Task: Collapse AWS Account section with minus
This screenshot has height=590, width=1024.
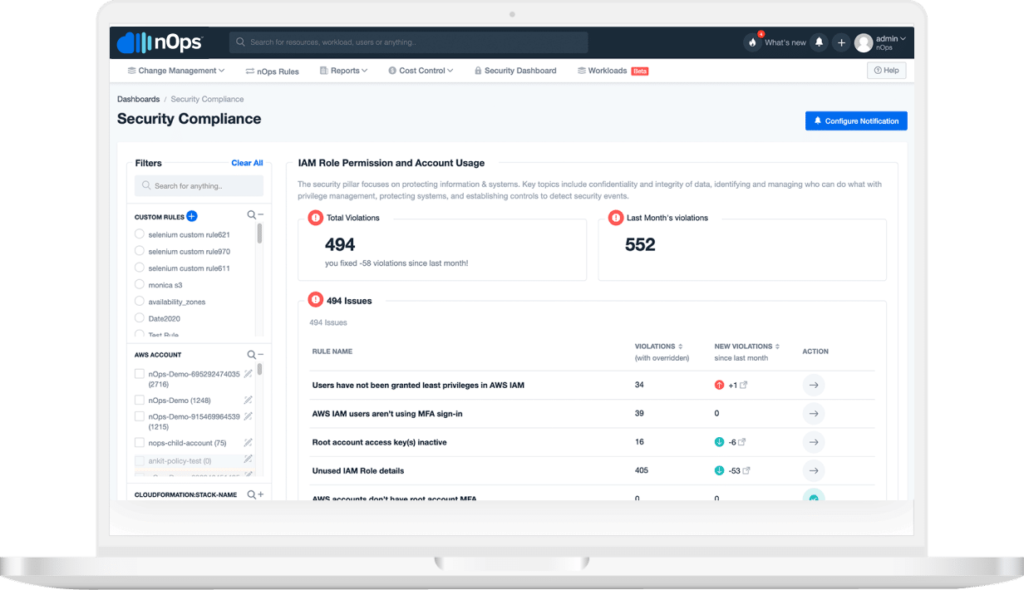Action: tap(261, 355)
